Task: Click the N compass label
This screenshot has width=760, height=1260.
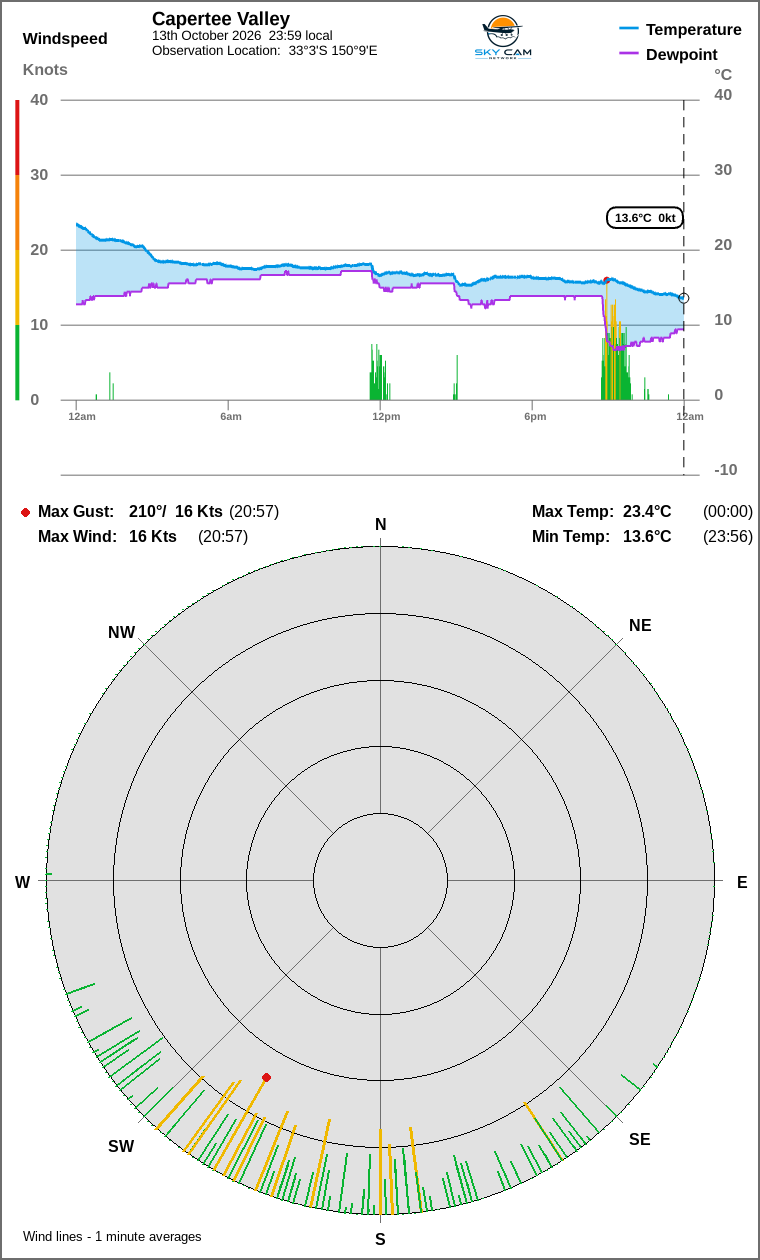Action: [380, 525]
